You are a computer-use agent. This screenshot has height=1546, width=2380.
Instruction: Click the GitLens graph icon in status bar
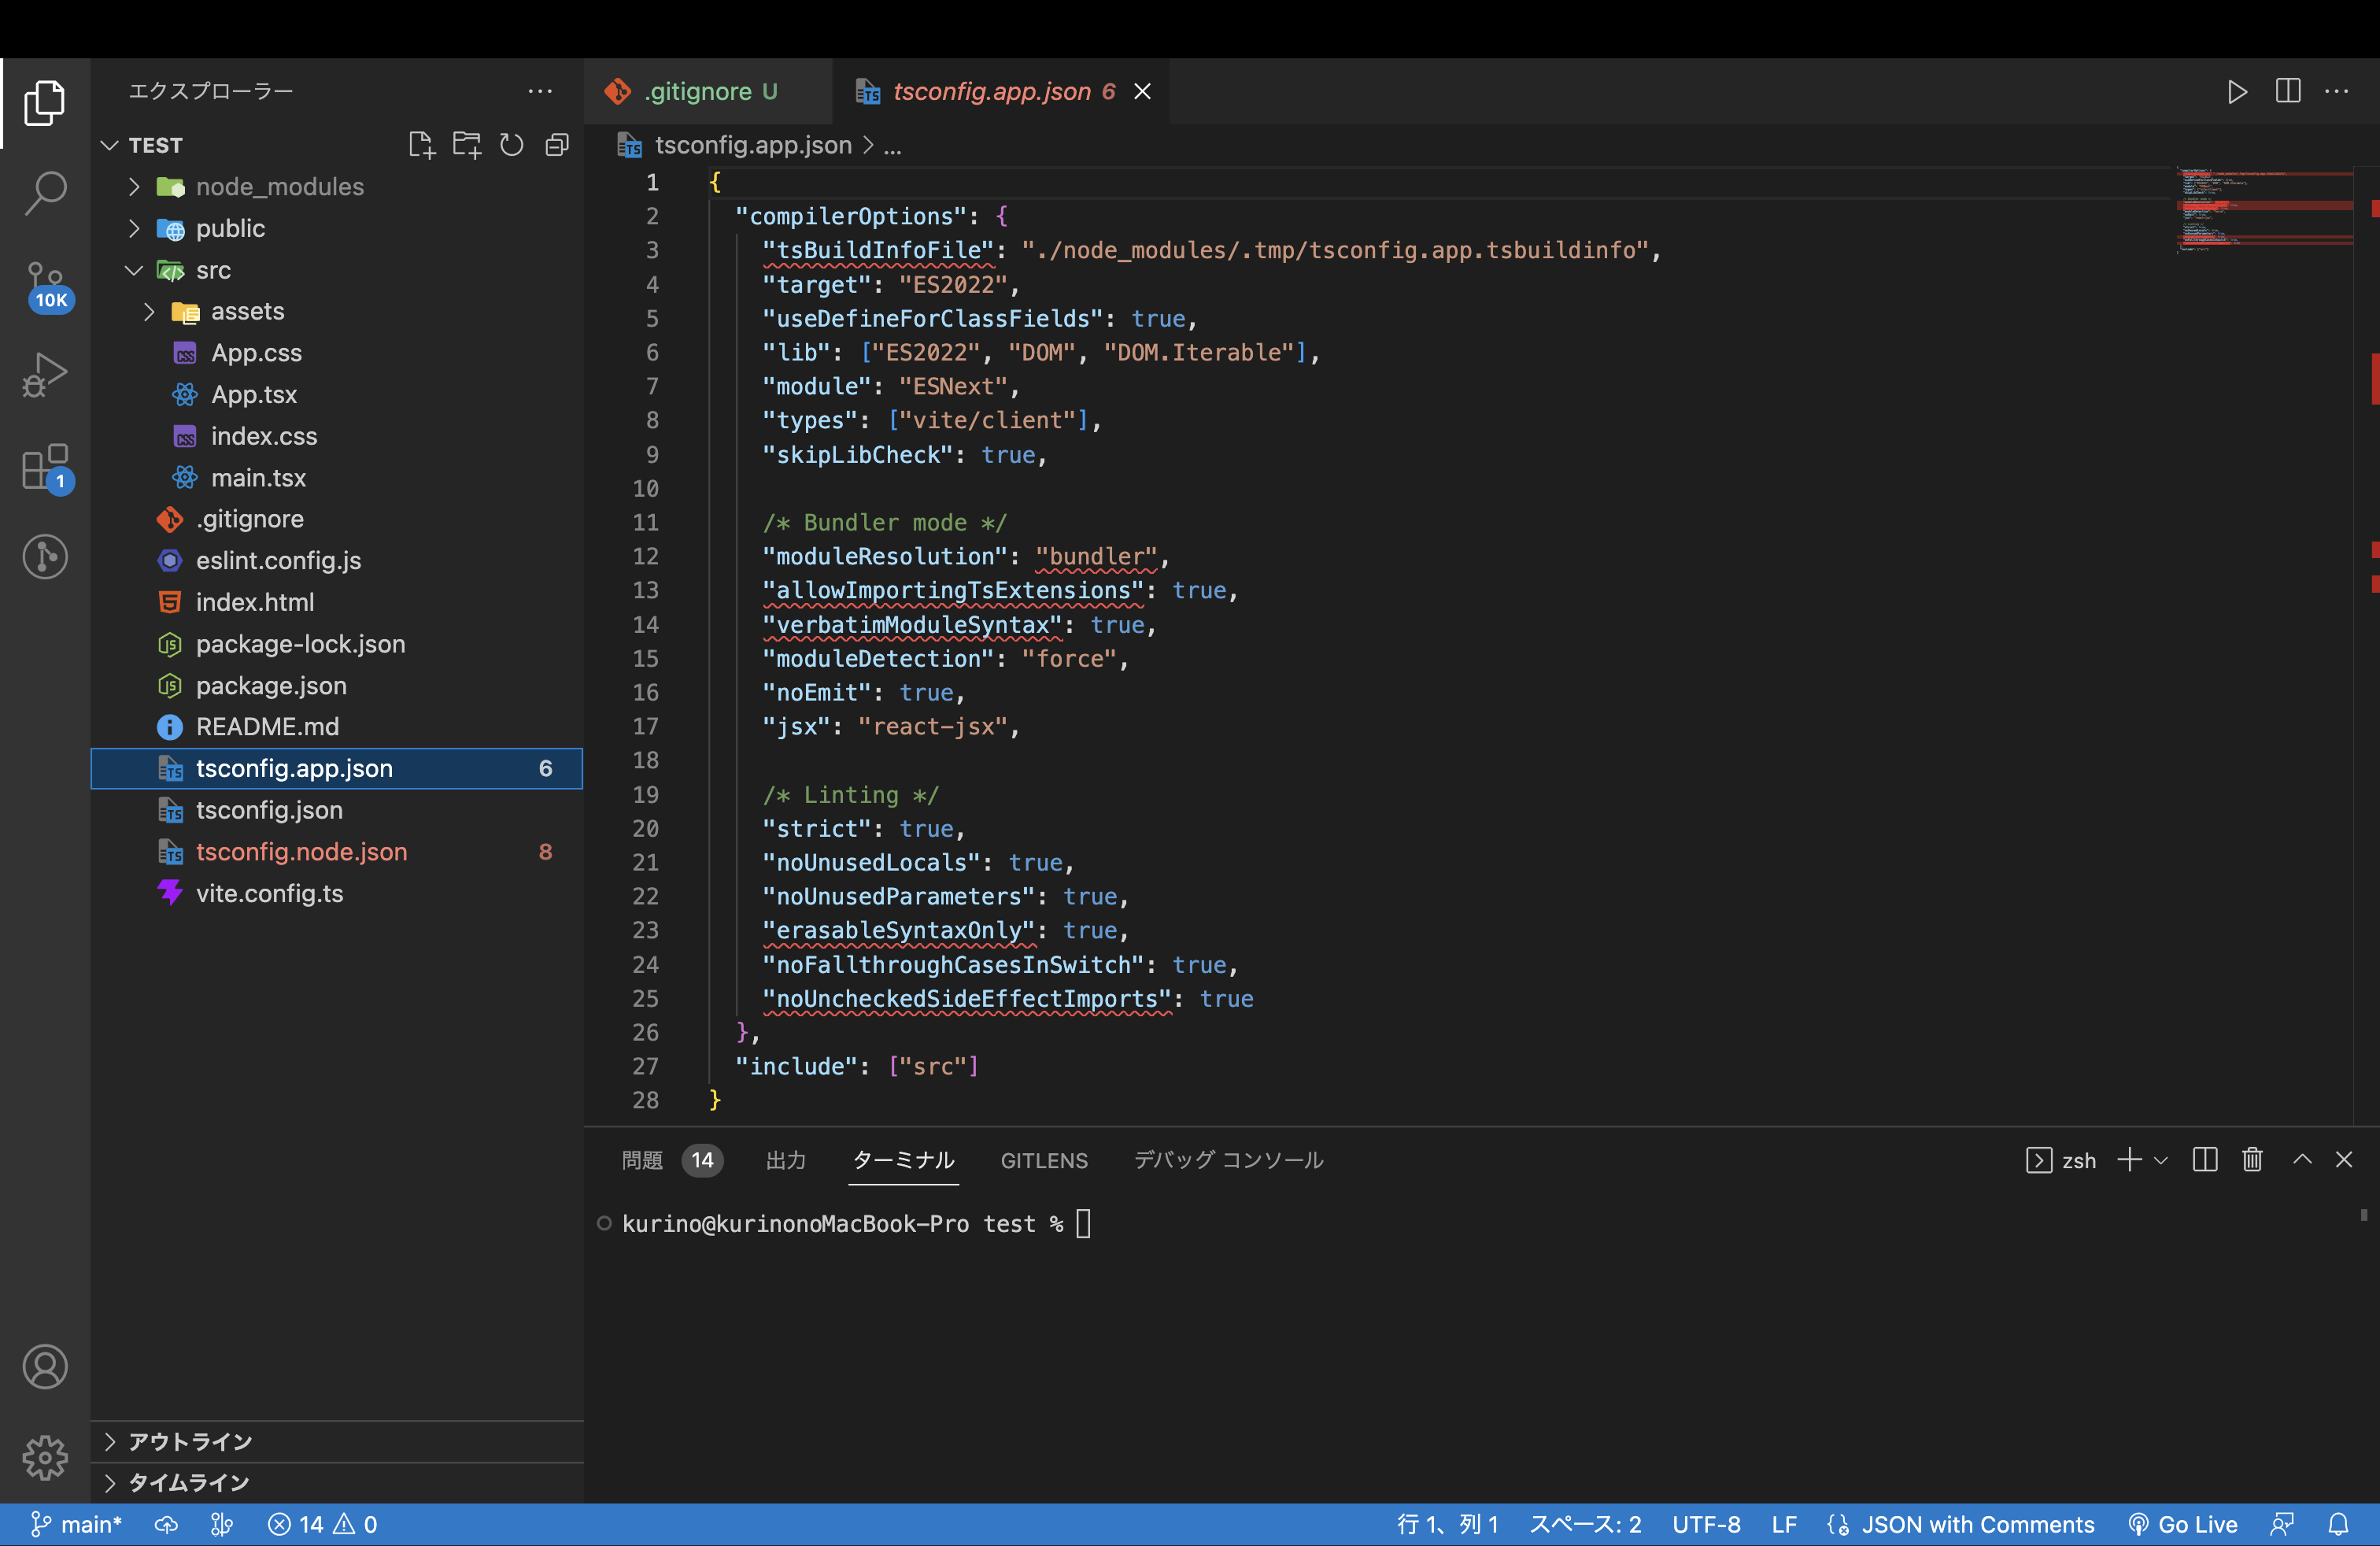coord(222,1524)
